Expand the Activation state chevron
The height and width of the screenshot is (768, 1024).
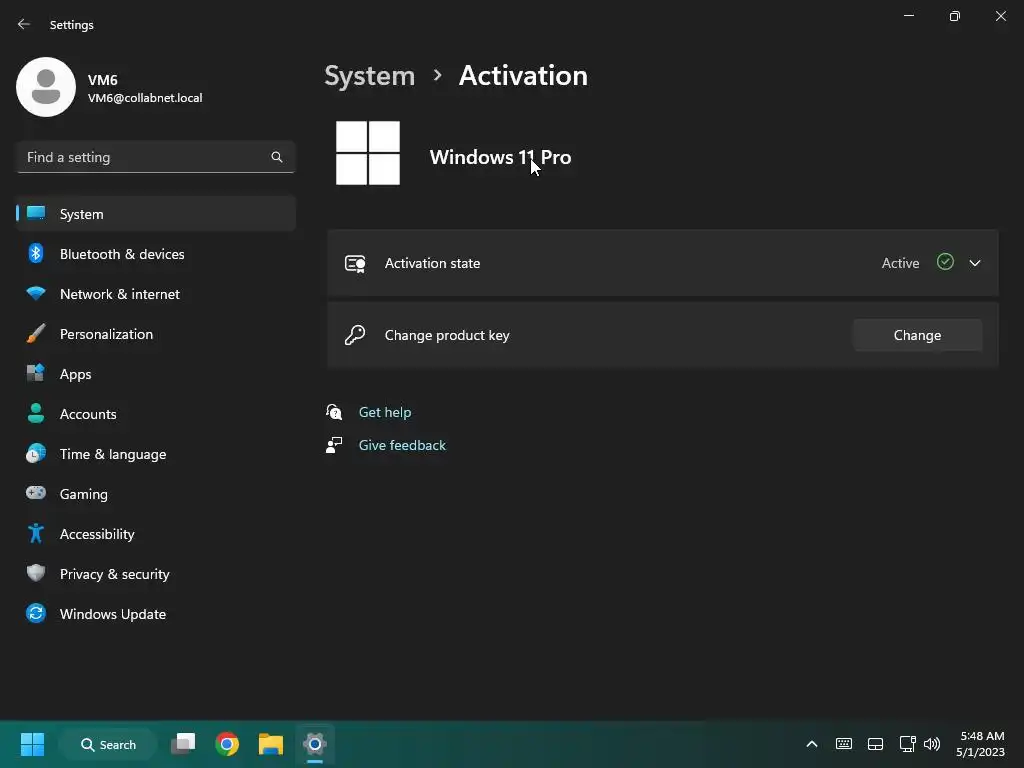[975, 263]
